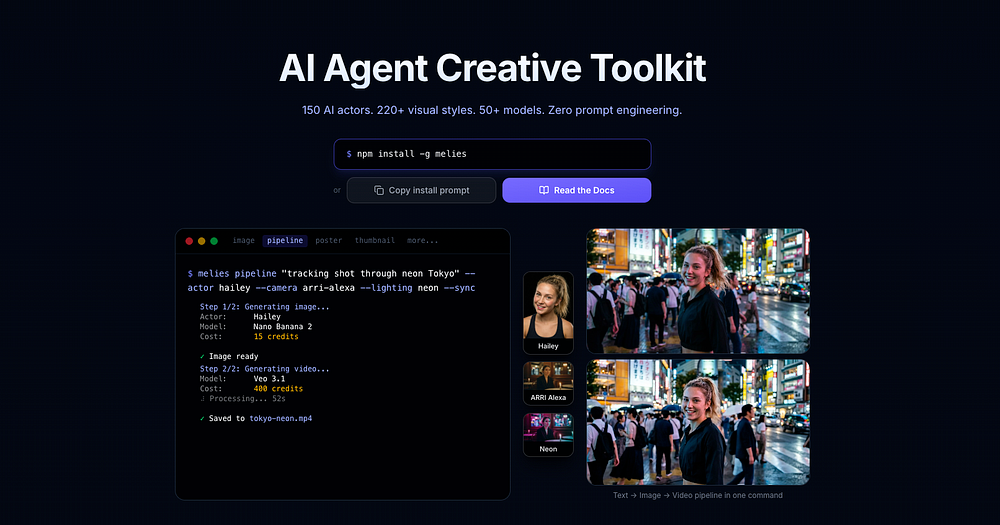The image size is (1000, 525).
Task: Click the melies pipeline command line
Action: pyautogui.click(x=331, y=281)
